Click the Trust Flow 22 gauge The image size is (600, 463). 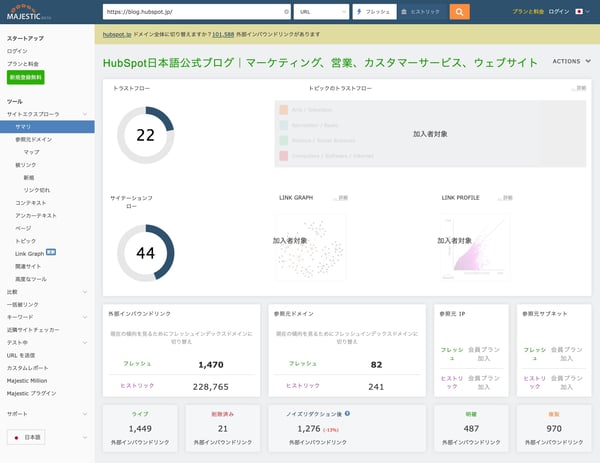pos(145,135)
